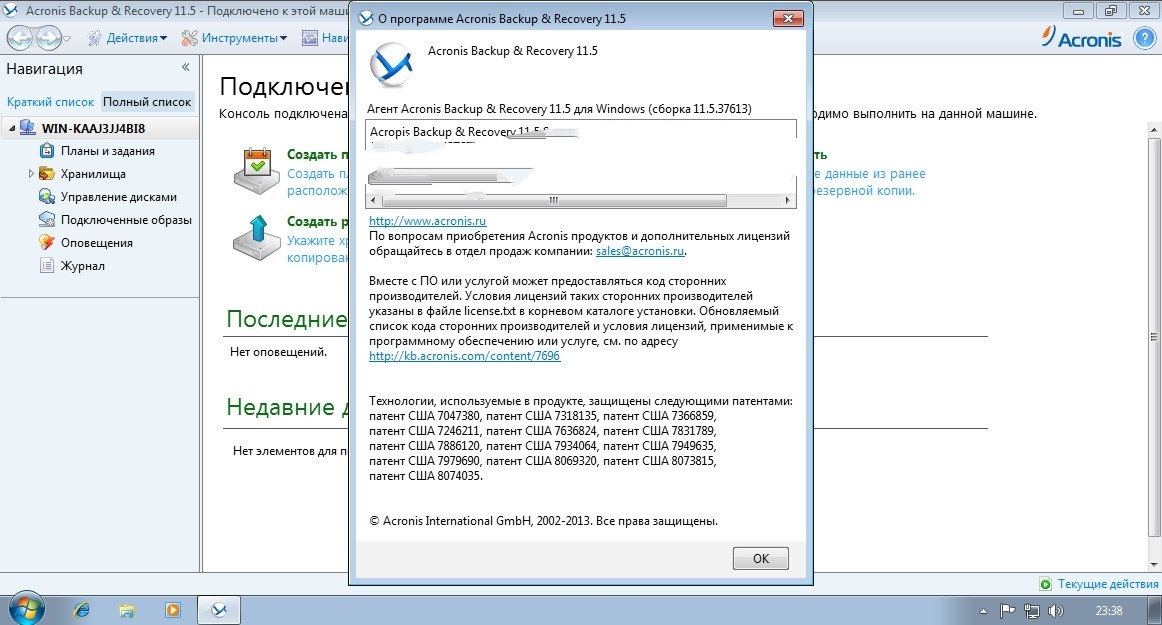Click the OK button in About dialog
The image size is (1162, 625).
(760, 558)
